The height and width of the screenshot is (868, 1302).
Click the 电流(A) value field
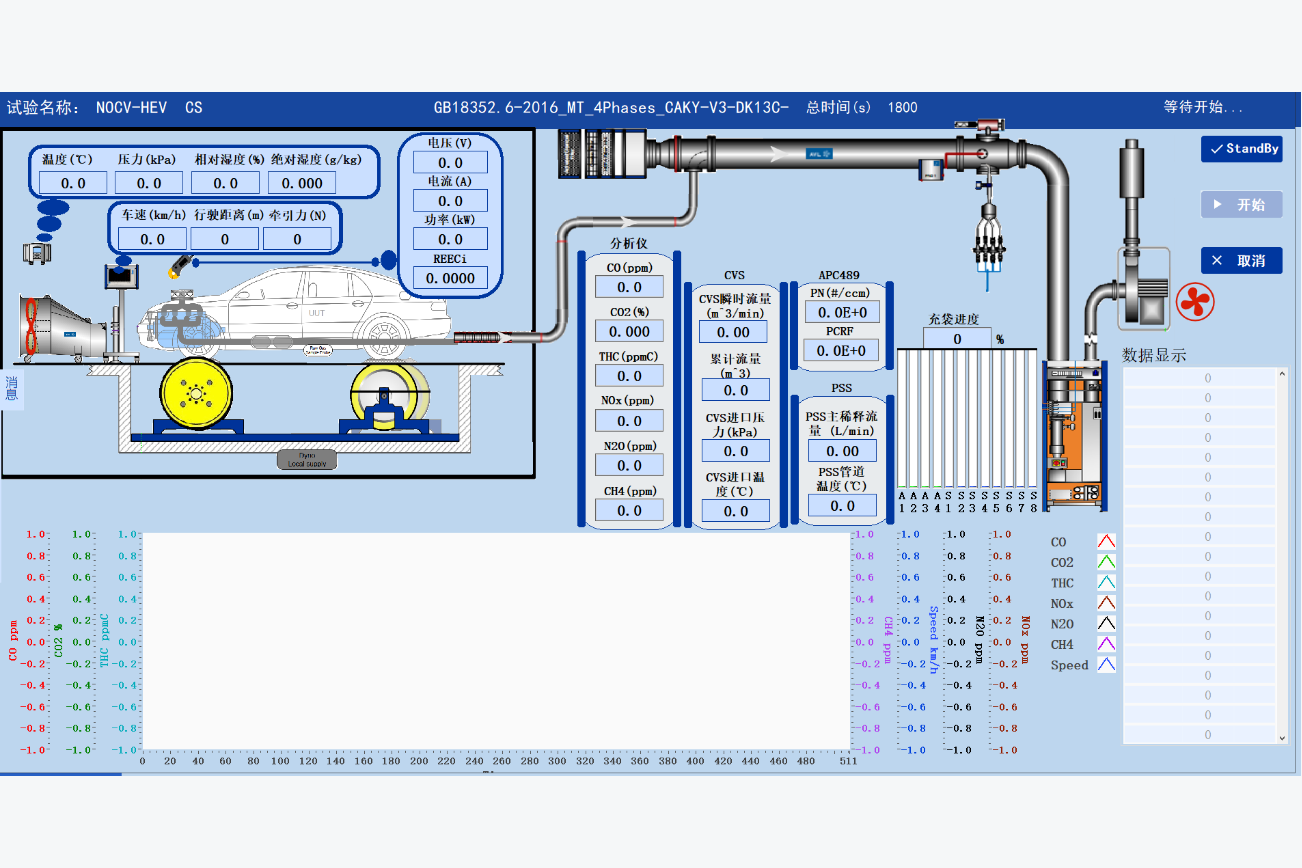click(x=450, y=200)
